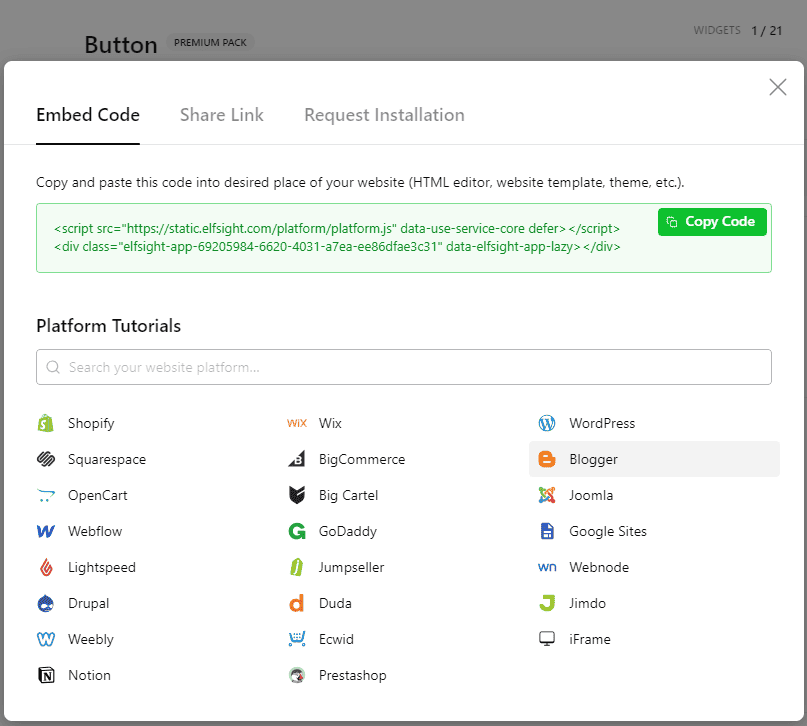Viewport: 807px width, 726px height.
Task: Click the PREMIUM PACK badge
Action: coord(210,43)
